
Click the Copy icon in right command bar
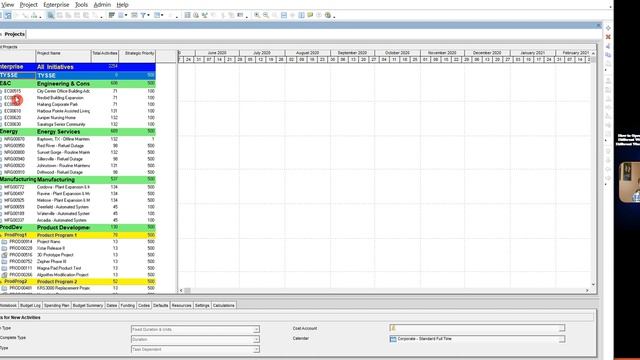point(608,55)
